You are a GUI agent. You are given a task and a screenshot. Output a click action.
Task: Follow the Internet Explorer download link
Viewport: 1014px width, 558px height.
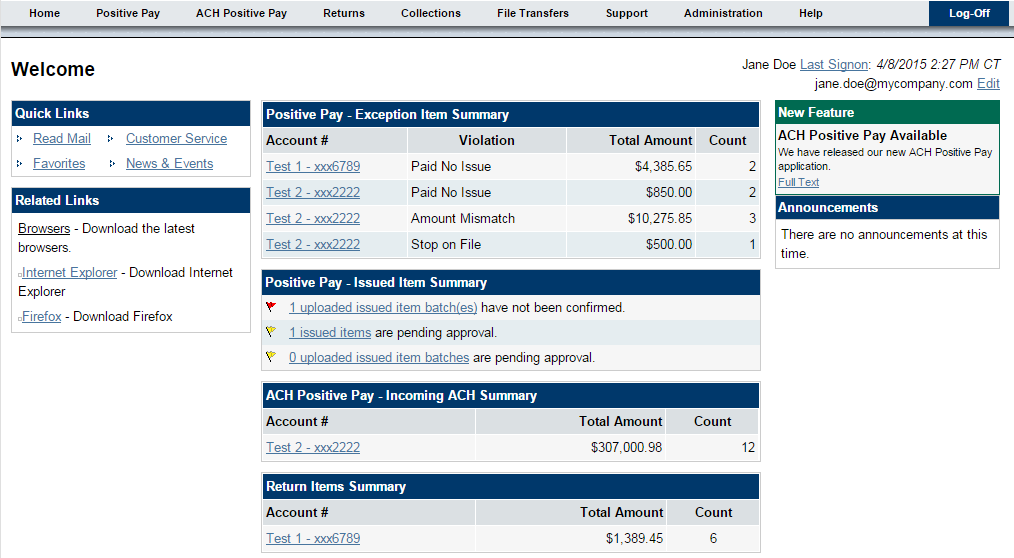pyautogui.click(x=70, y=273)
